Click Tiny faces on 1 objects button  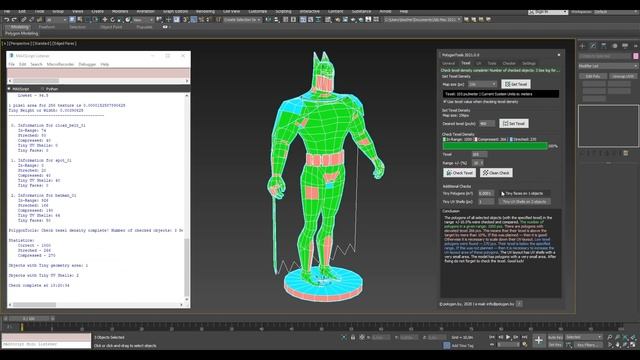[524, 193]
